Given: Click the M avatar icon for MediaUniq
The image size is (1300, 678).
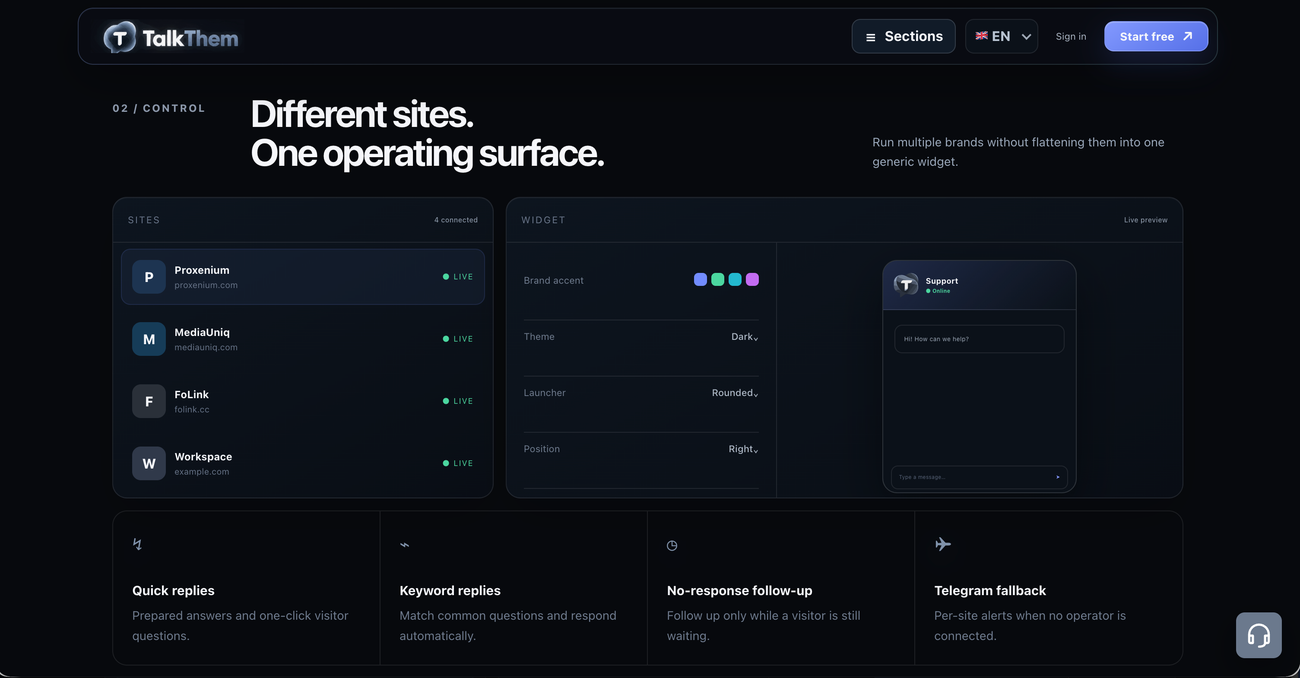Looking at the screenshot, I should pos(149,339).
